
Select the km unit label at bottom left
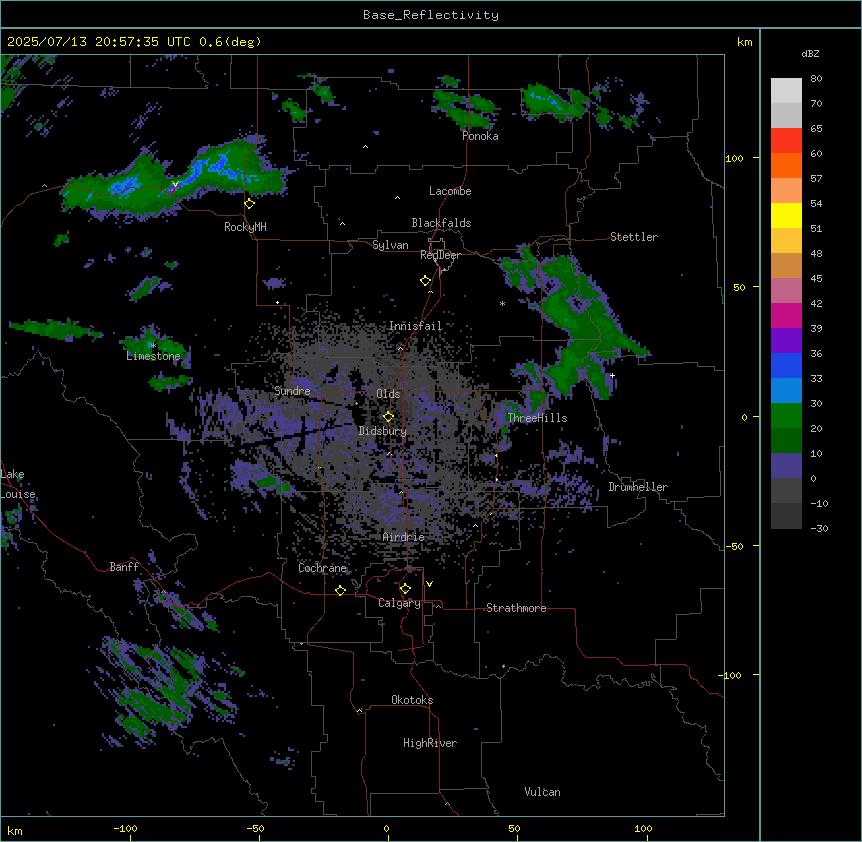[x=15, y=830]
